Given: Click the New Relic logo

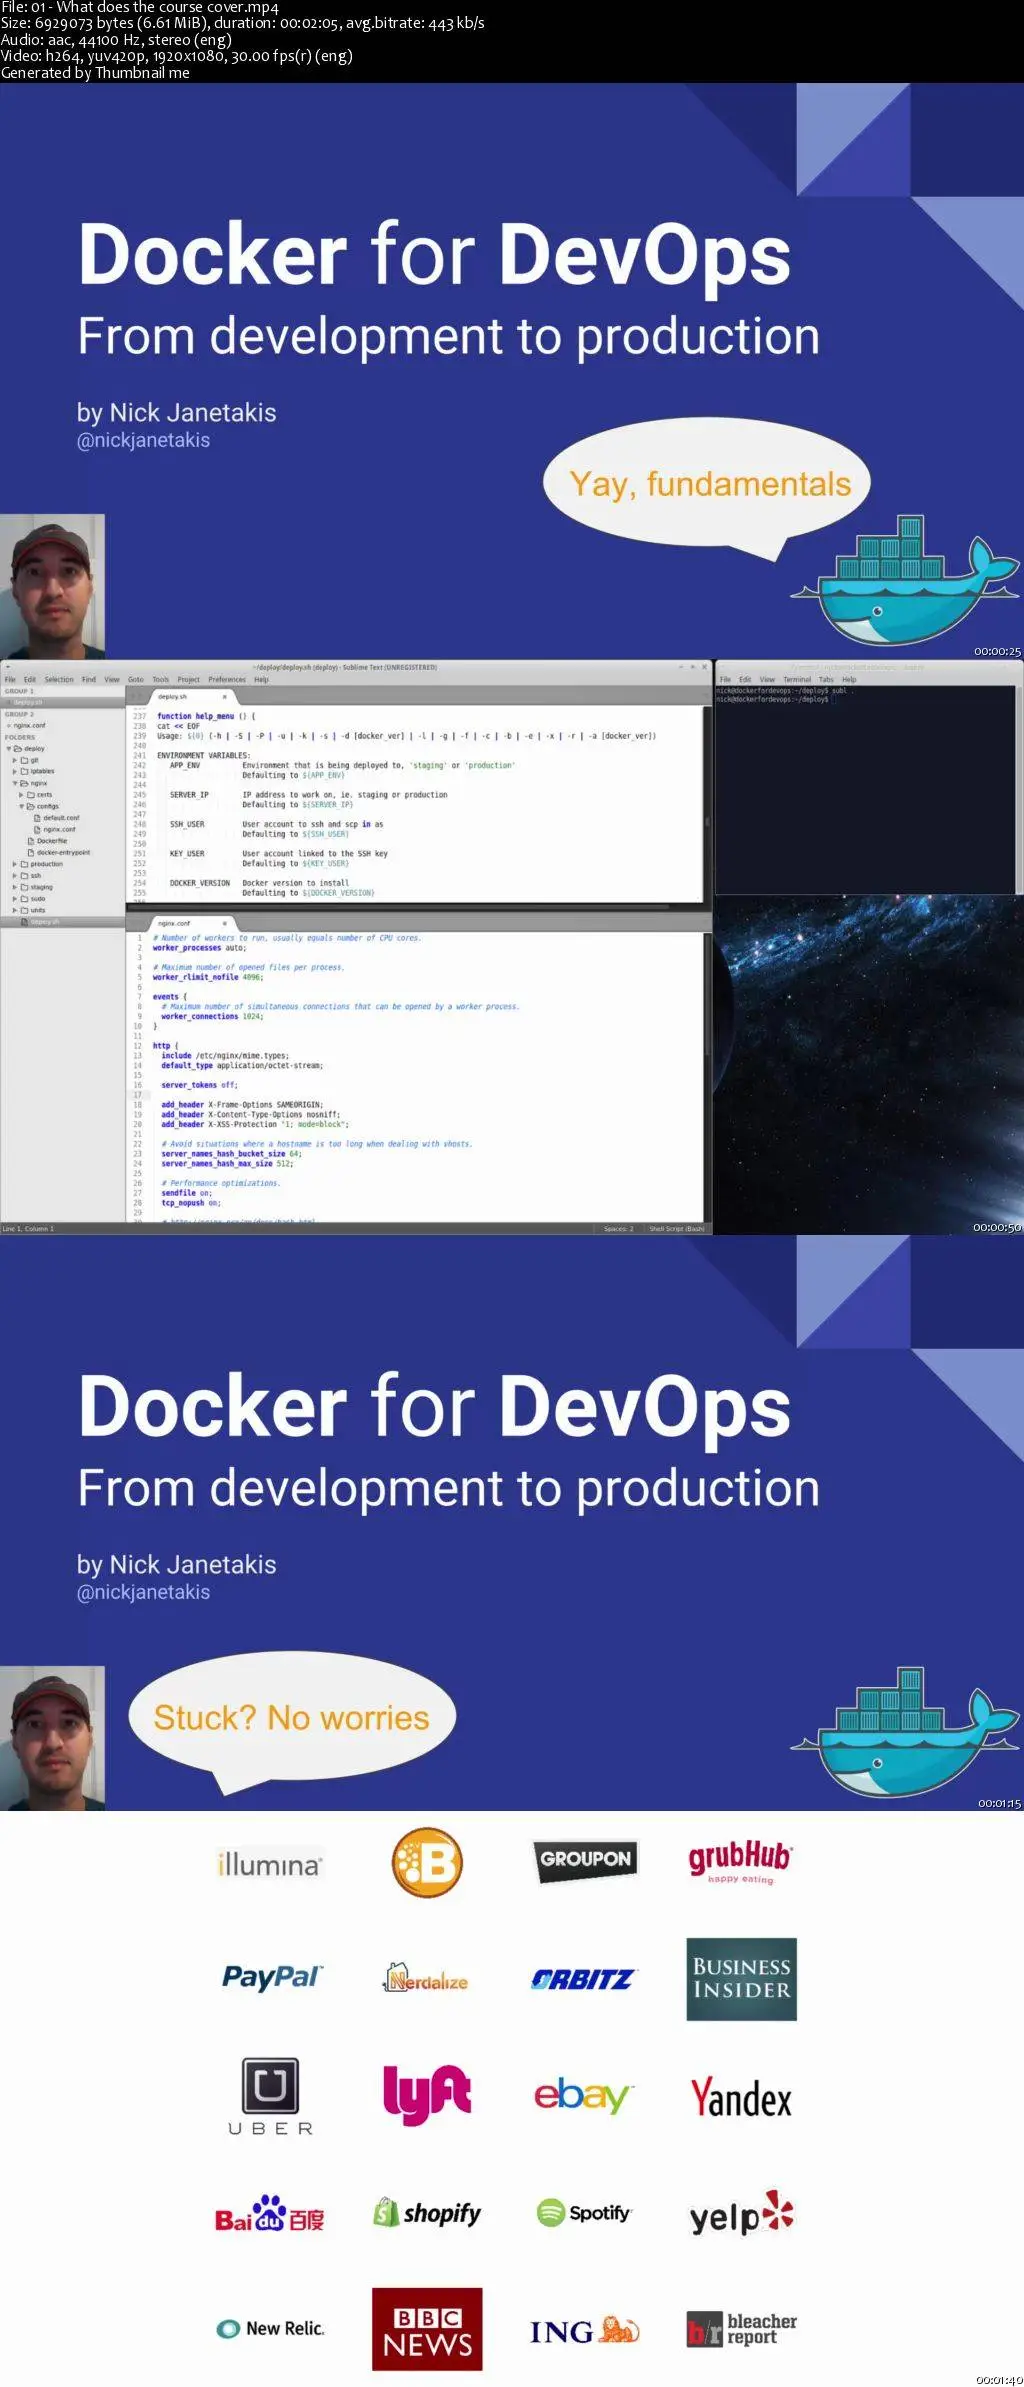Looking at the screenshot, I should point(271,2329).
